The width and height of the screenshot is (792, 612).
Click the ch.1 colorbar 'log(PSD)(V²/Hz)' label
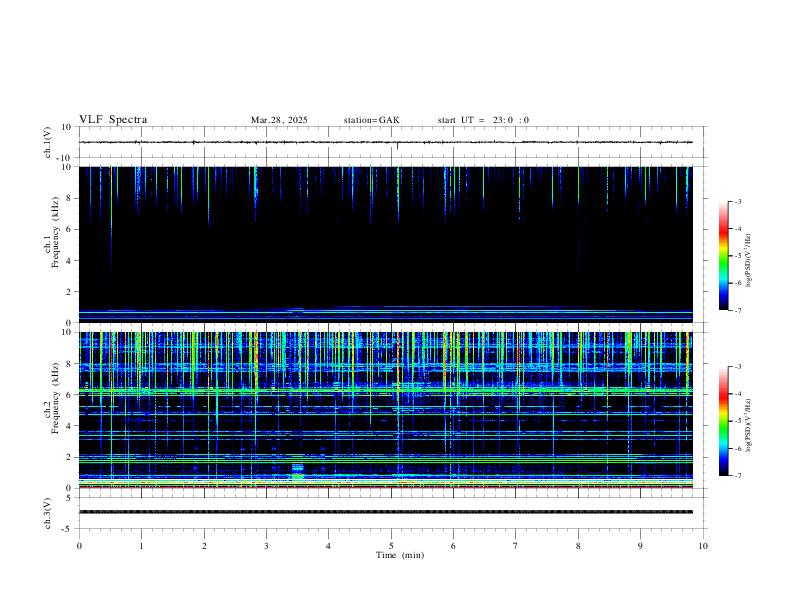coord(748,260)
